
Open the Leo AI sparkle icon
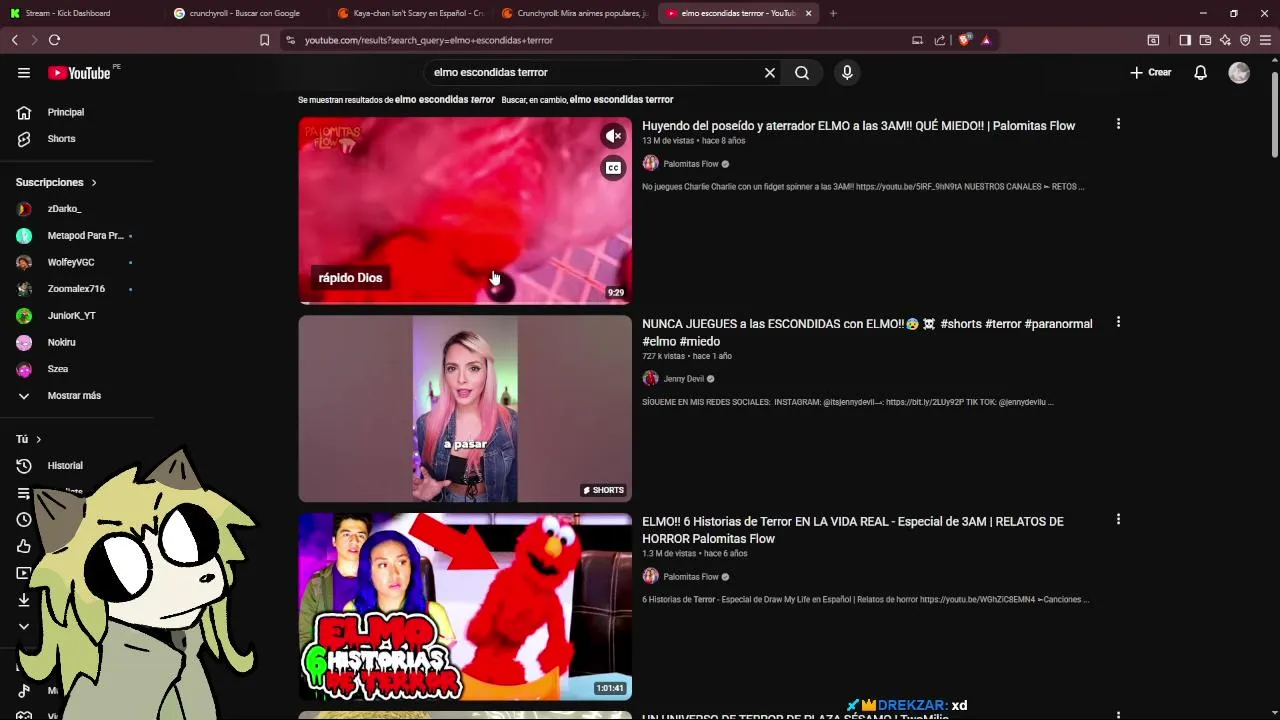[x=1225, y=40]
